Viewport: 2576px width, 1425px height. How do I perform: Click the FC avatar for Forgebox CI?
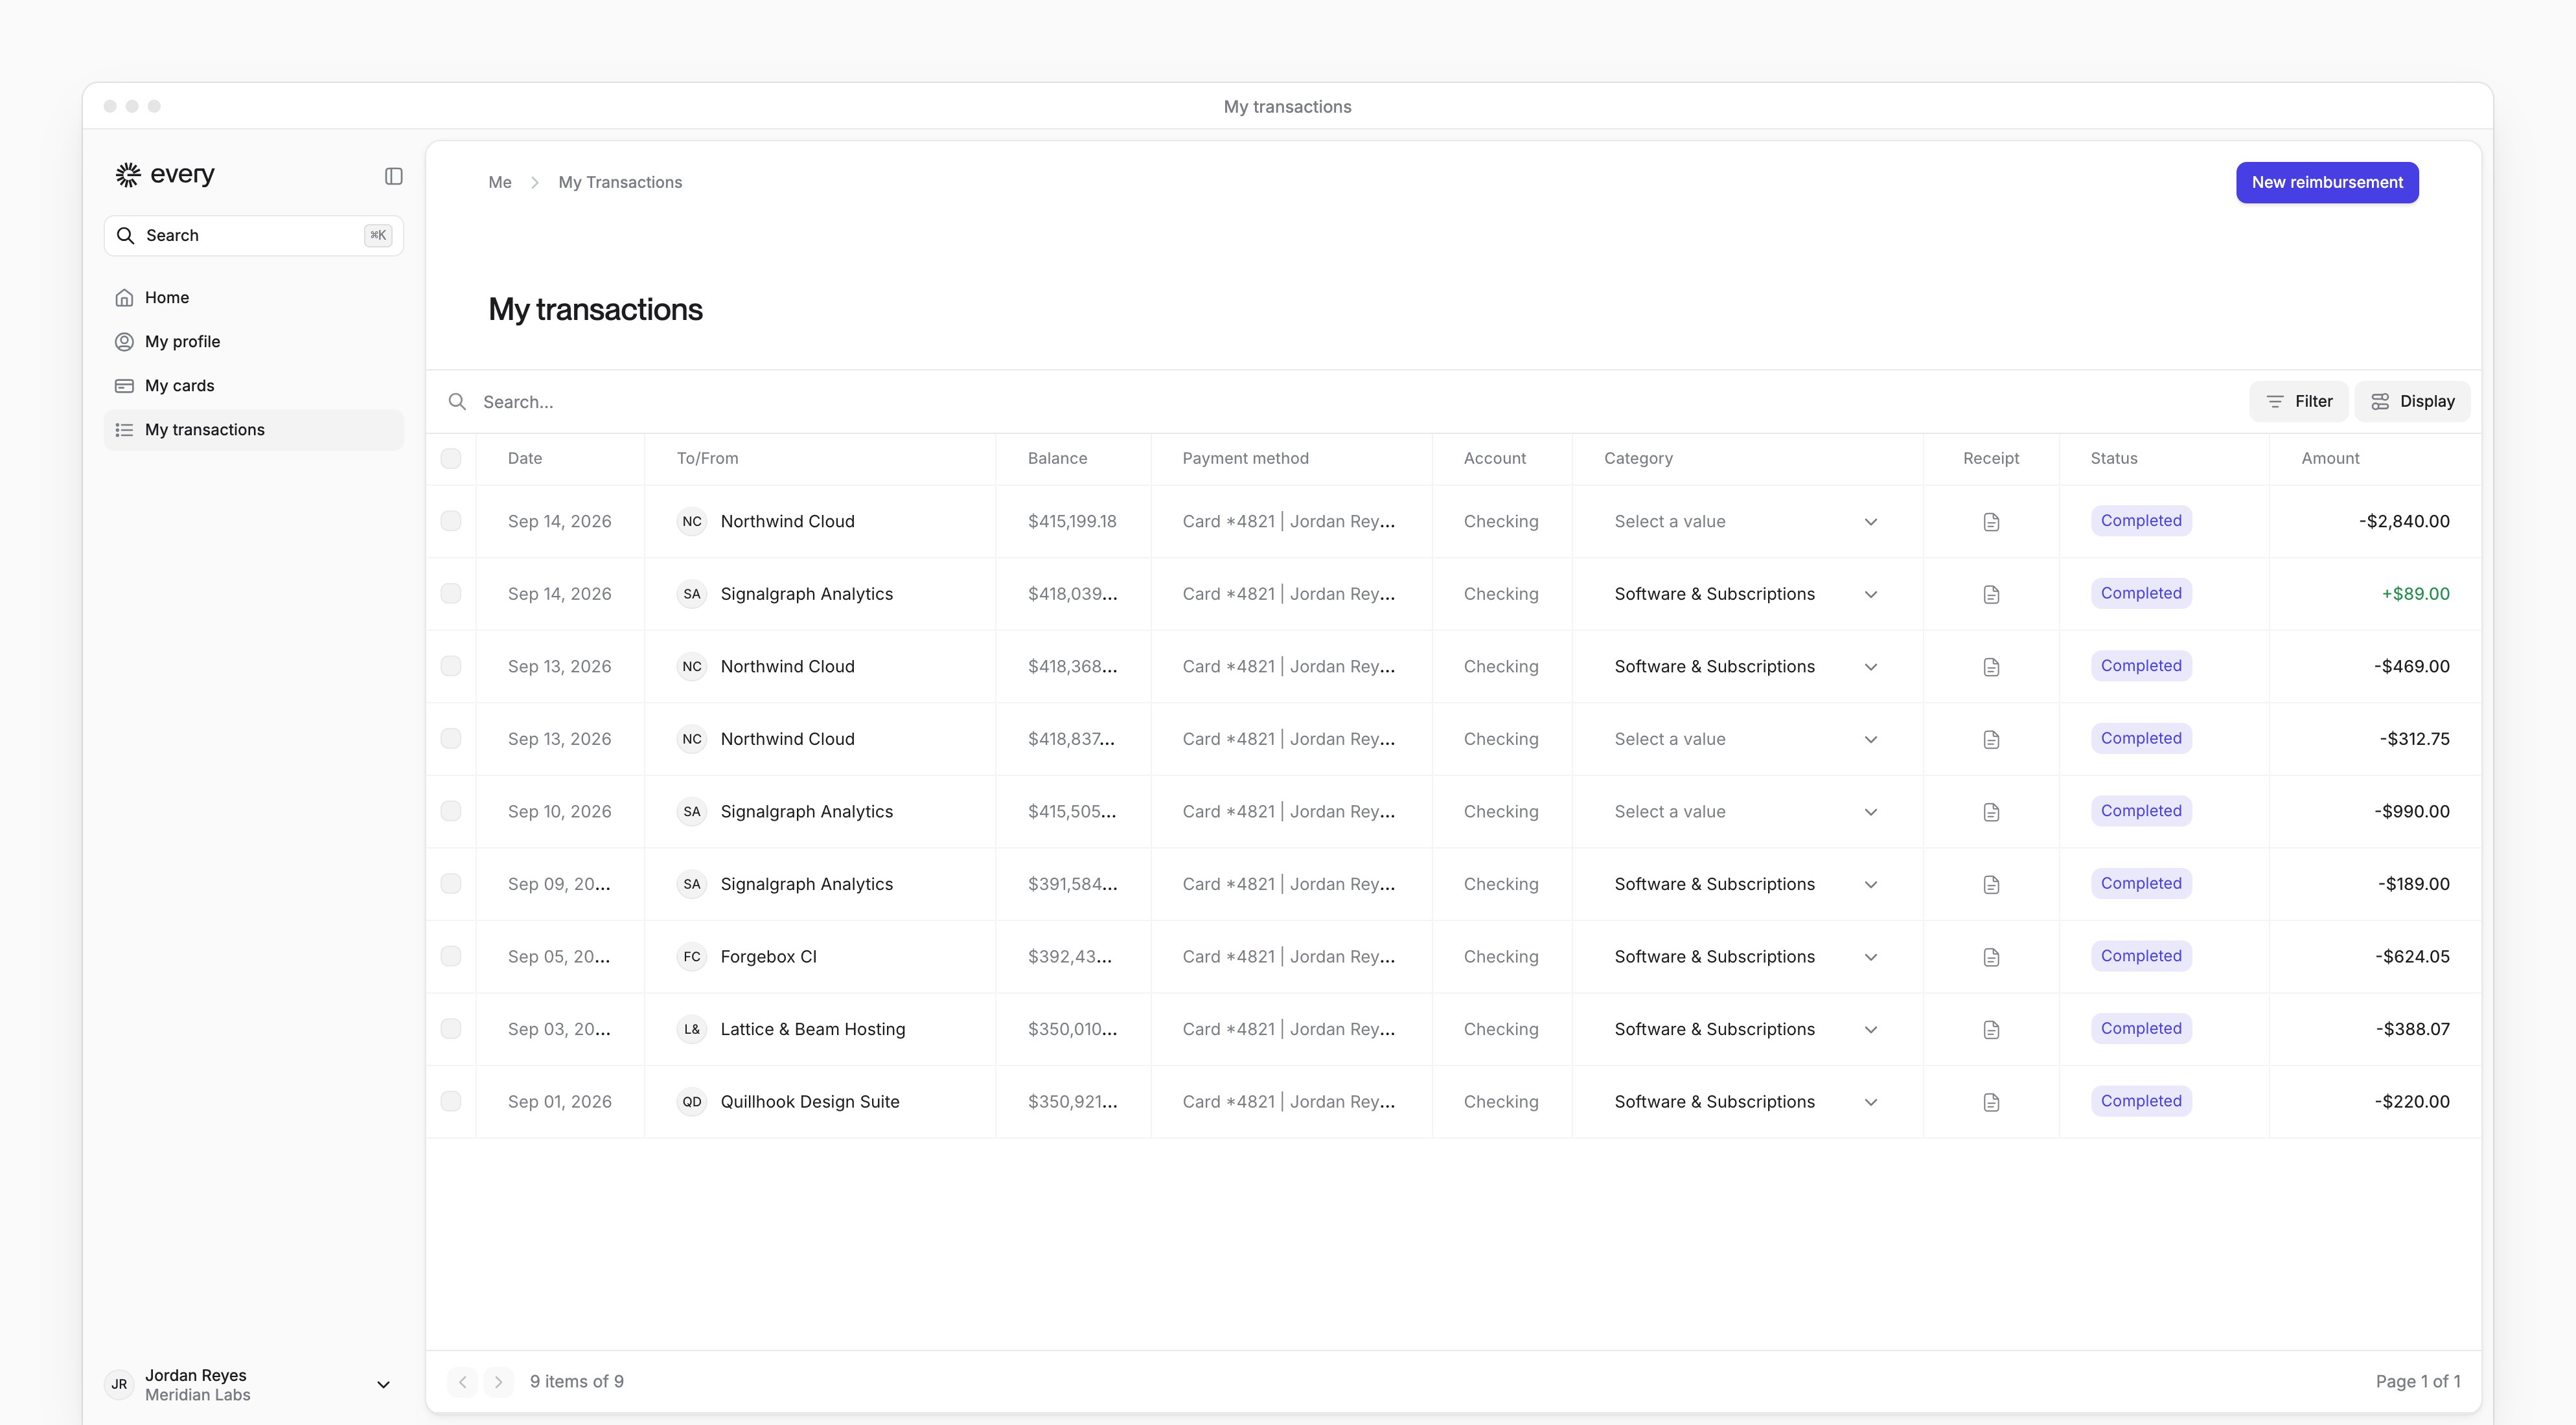[x=692, y=956]
